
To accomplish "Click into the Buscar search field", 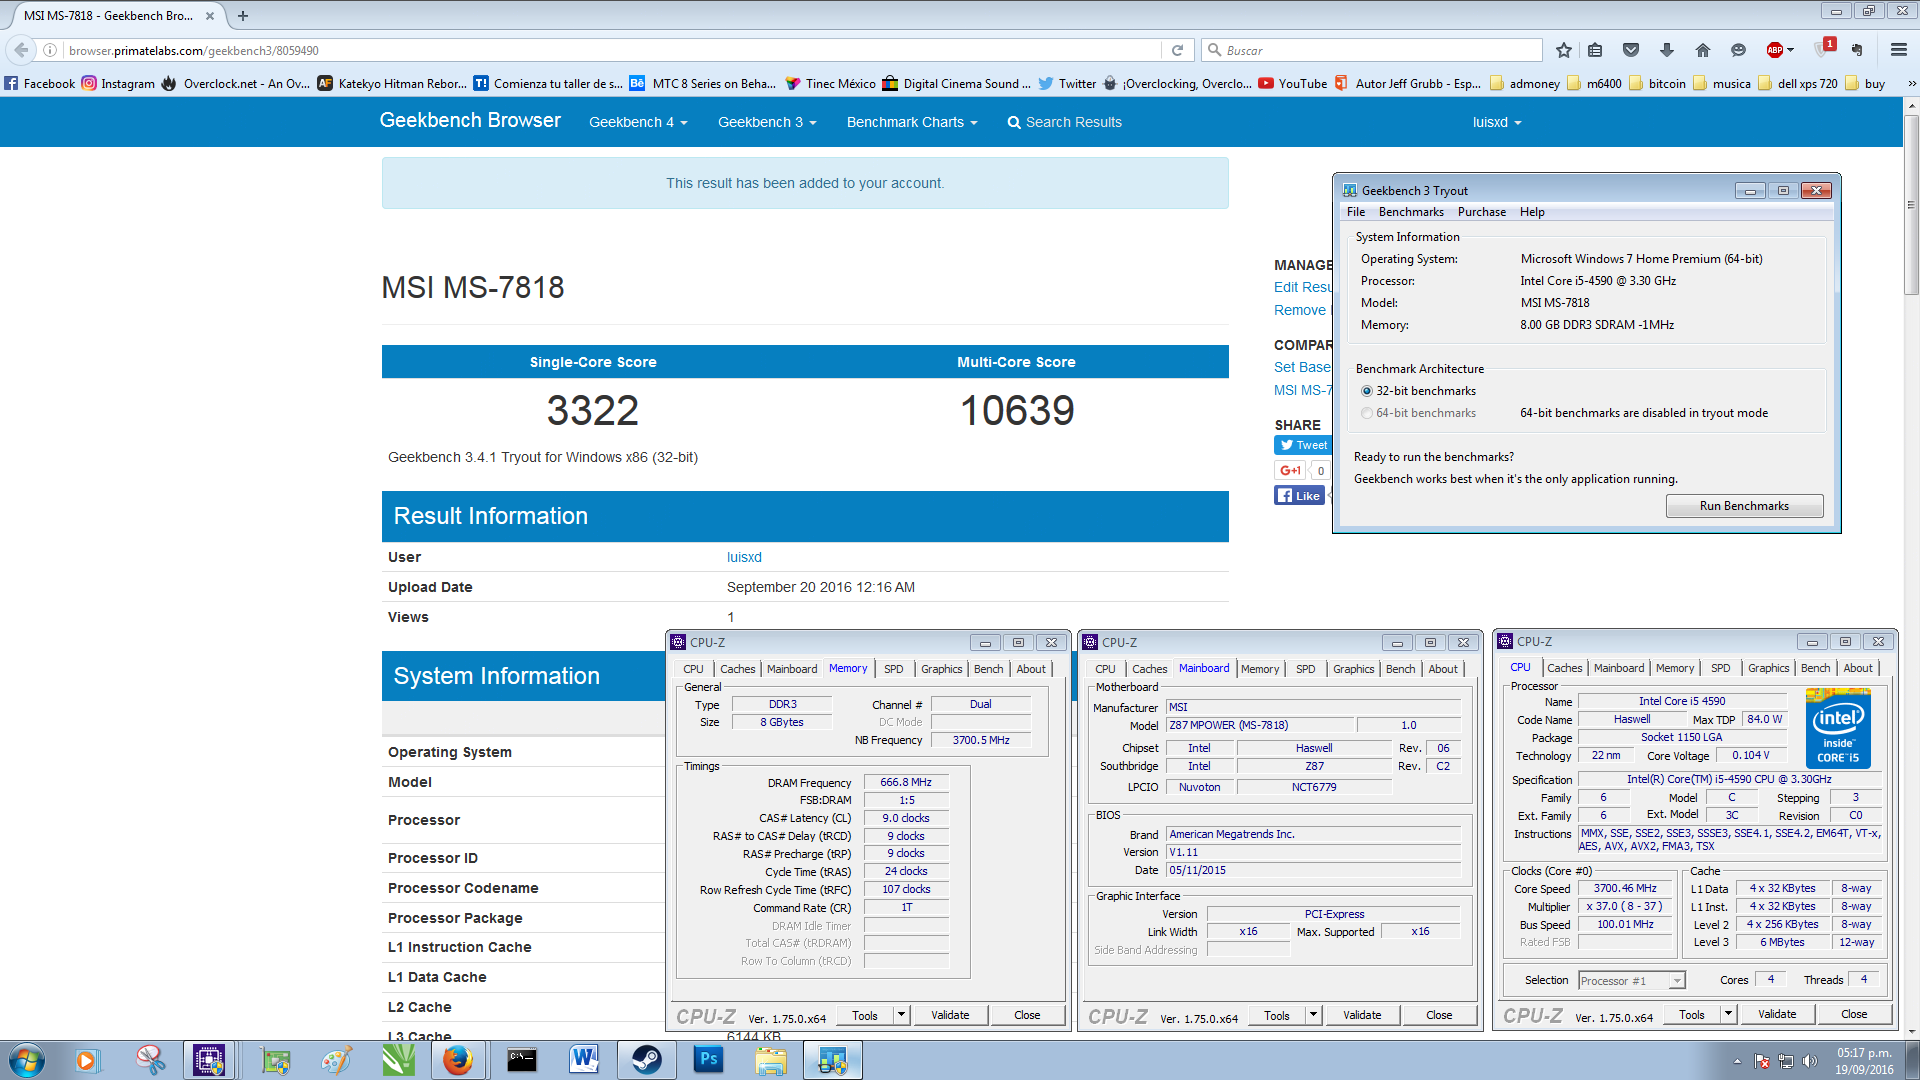I will (x=1372, y=50).
